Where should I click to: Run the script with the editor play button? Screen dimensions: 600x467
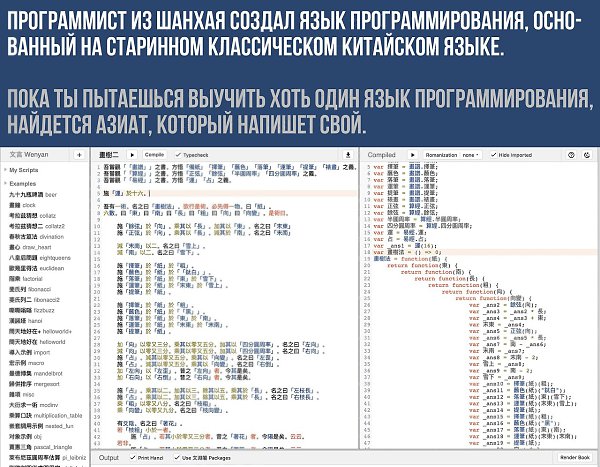click(132, 155)
